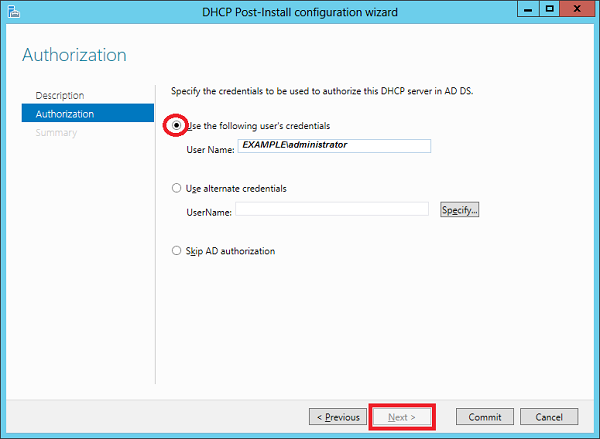Screen dimensions: 600x439
Task: Maximize the DHCP configuration wizard window
Action: [x=549, y=8]
